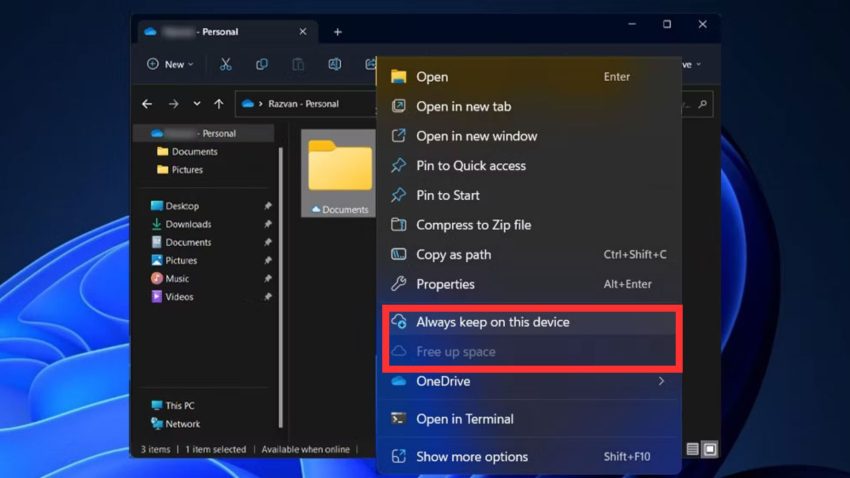Open Properties from context menu
Screen dimensions: 850x478
(x=529, y=284)
